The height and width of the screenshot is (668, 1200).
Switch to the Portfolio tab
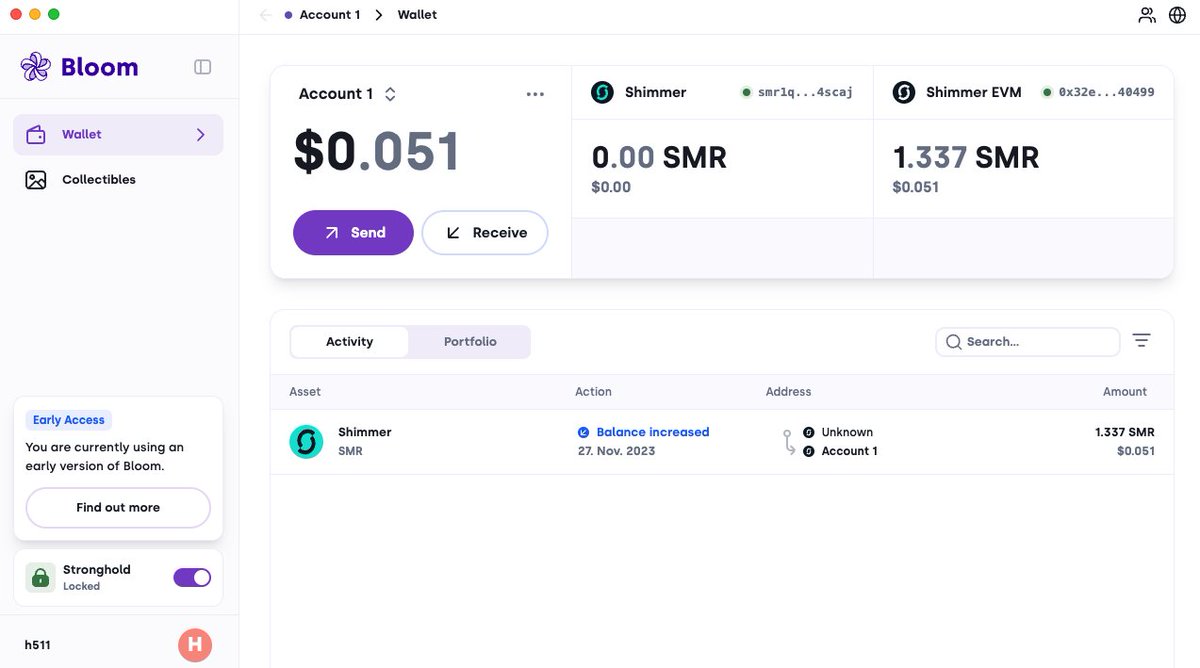[x=470, y=342]
